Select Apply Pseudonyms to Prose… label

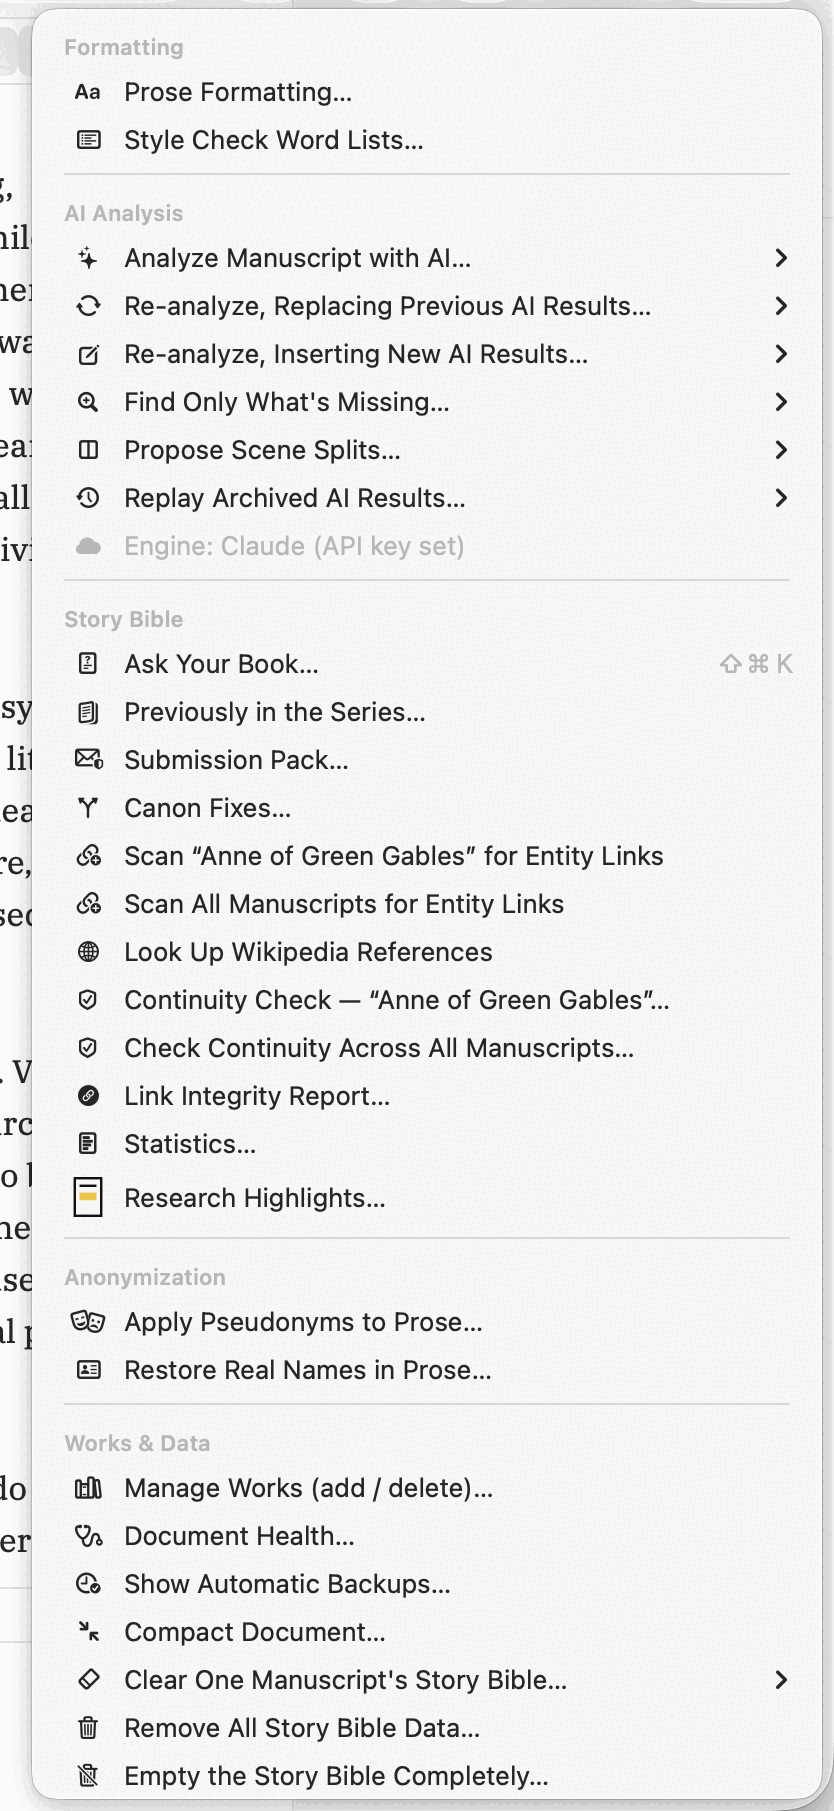tap(303, 1322)
